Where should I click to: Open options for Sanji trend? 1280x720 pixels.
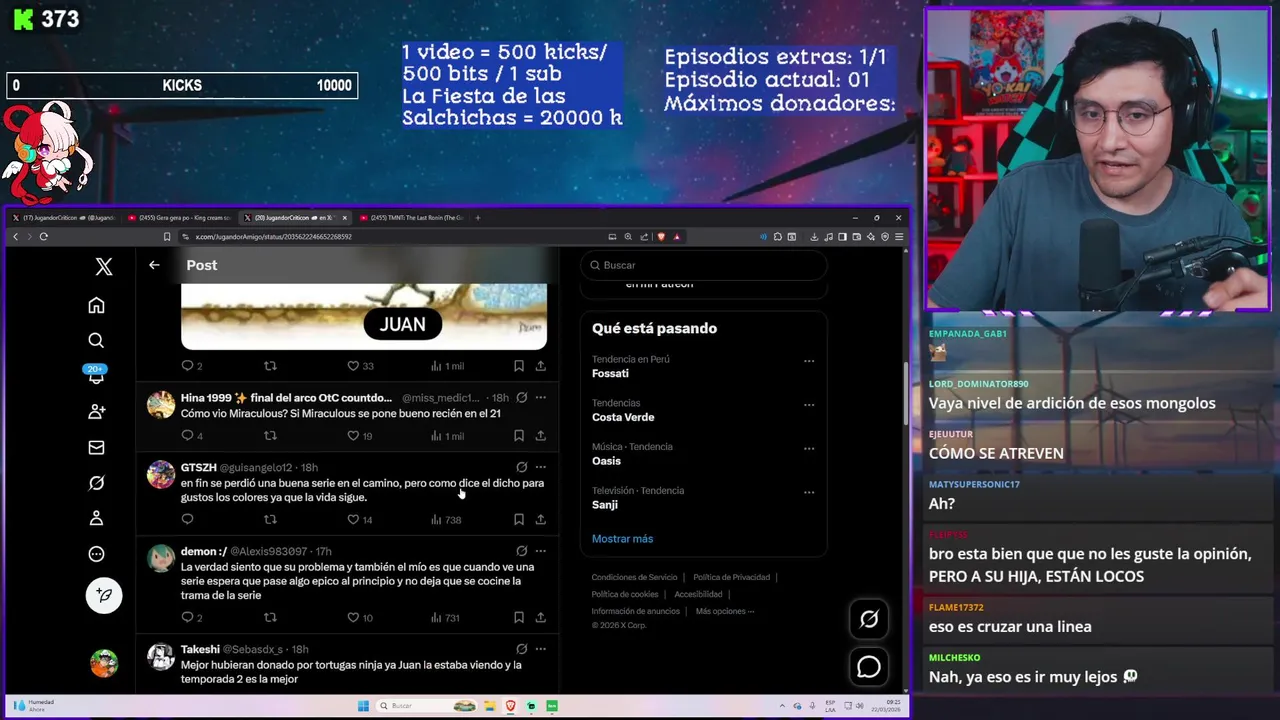pyautogui.click(x=809, y=492)
